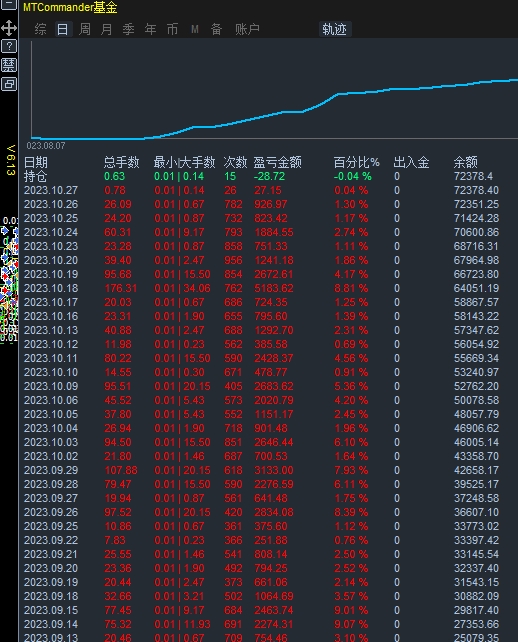
Task: Click the overlapping windows restore icon
Action: [x=9, y=84]
